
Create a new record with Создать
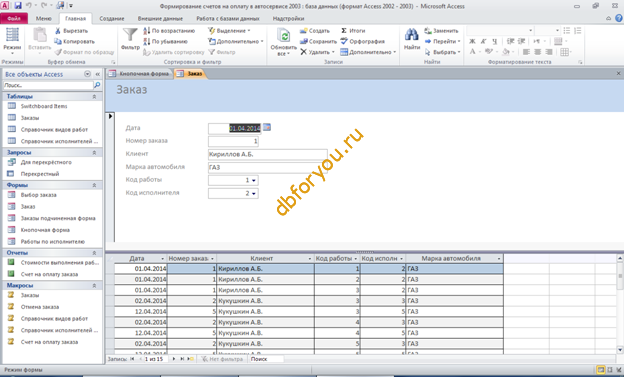click(315, 31)
